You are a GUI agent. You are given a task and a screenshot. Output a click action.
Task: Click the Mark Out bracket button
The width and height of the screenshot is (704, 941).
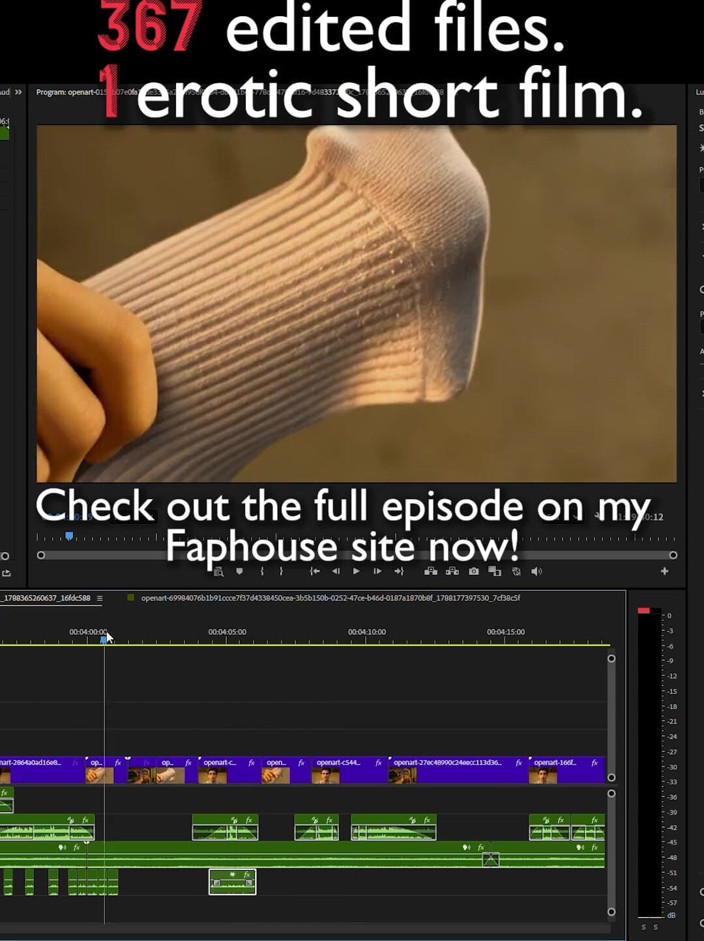tap(281, 571)
